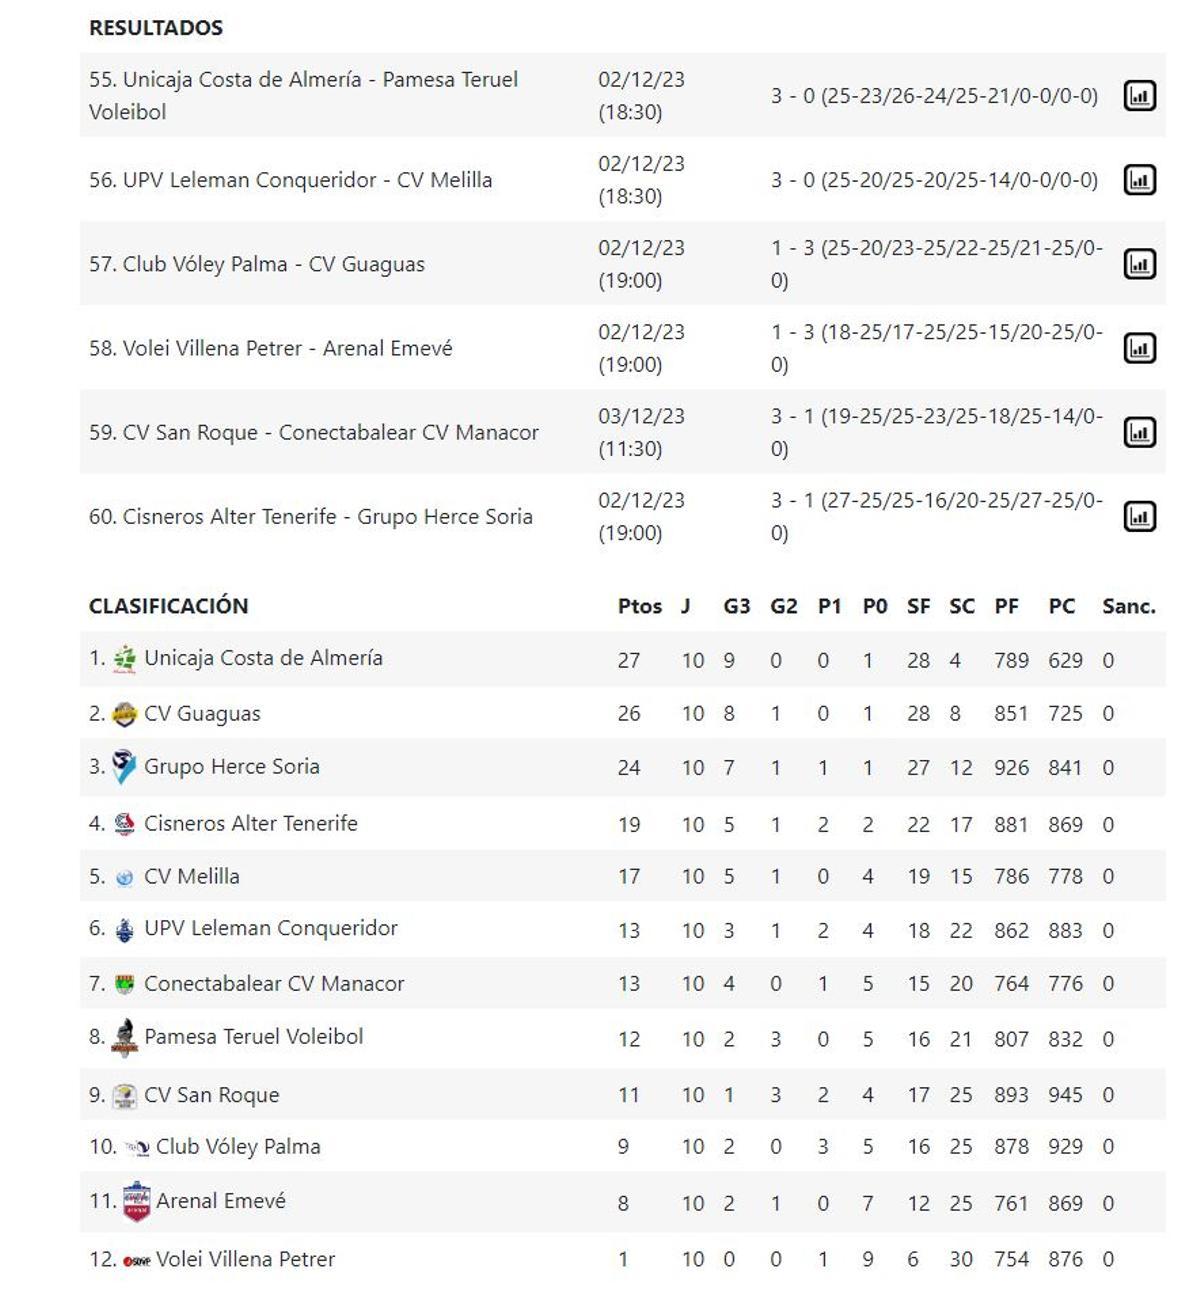1200x1291 pixels.
Task: Open statistics for the Volei Villena - Arenal Emevé match
Action: pyautogui.click(x=1139, y=347)
